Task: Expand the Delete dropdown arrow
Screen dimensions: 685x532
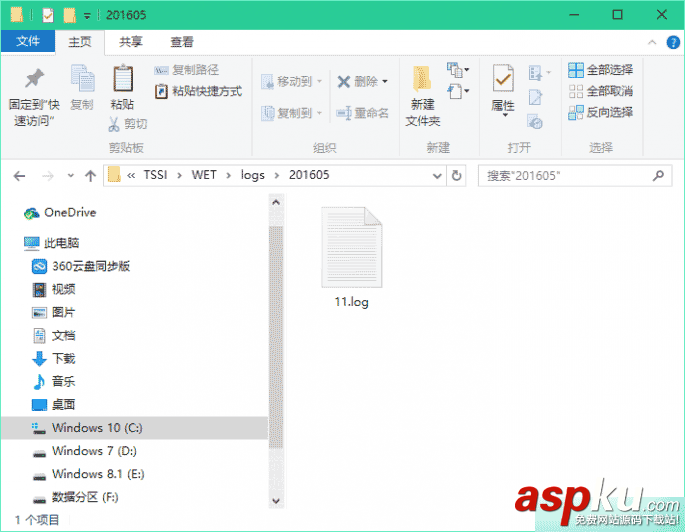Action: [x=385, y=81]
